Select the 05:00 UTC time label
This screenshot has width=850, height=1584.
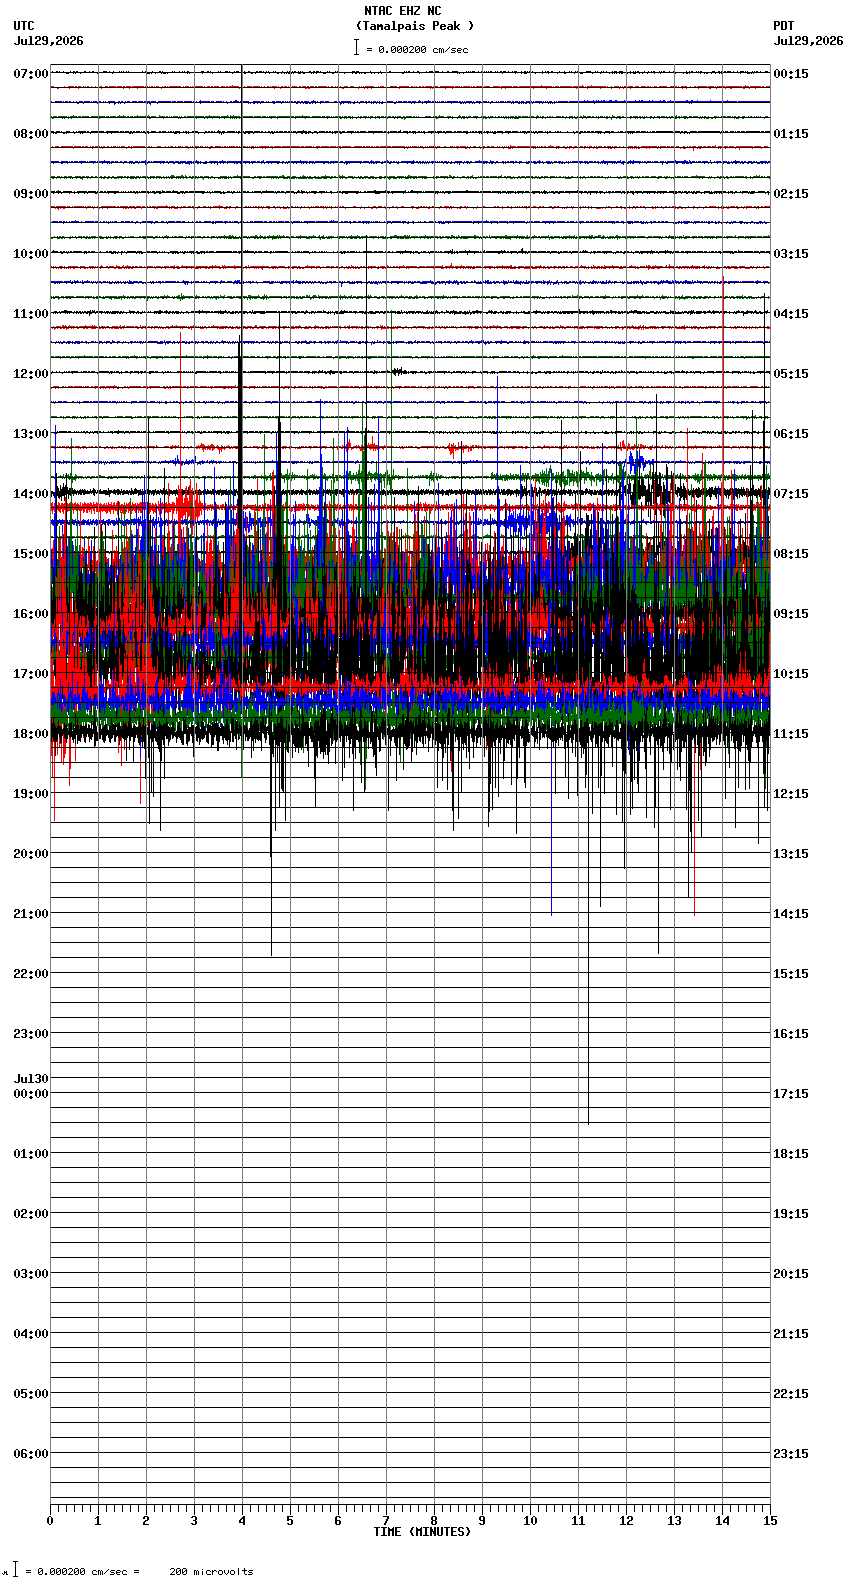[31, 1394]
